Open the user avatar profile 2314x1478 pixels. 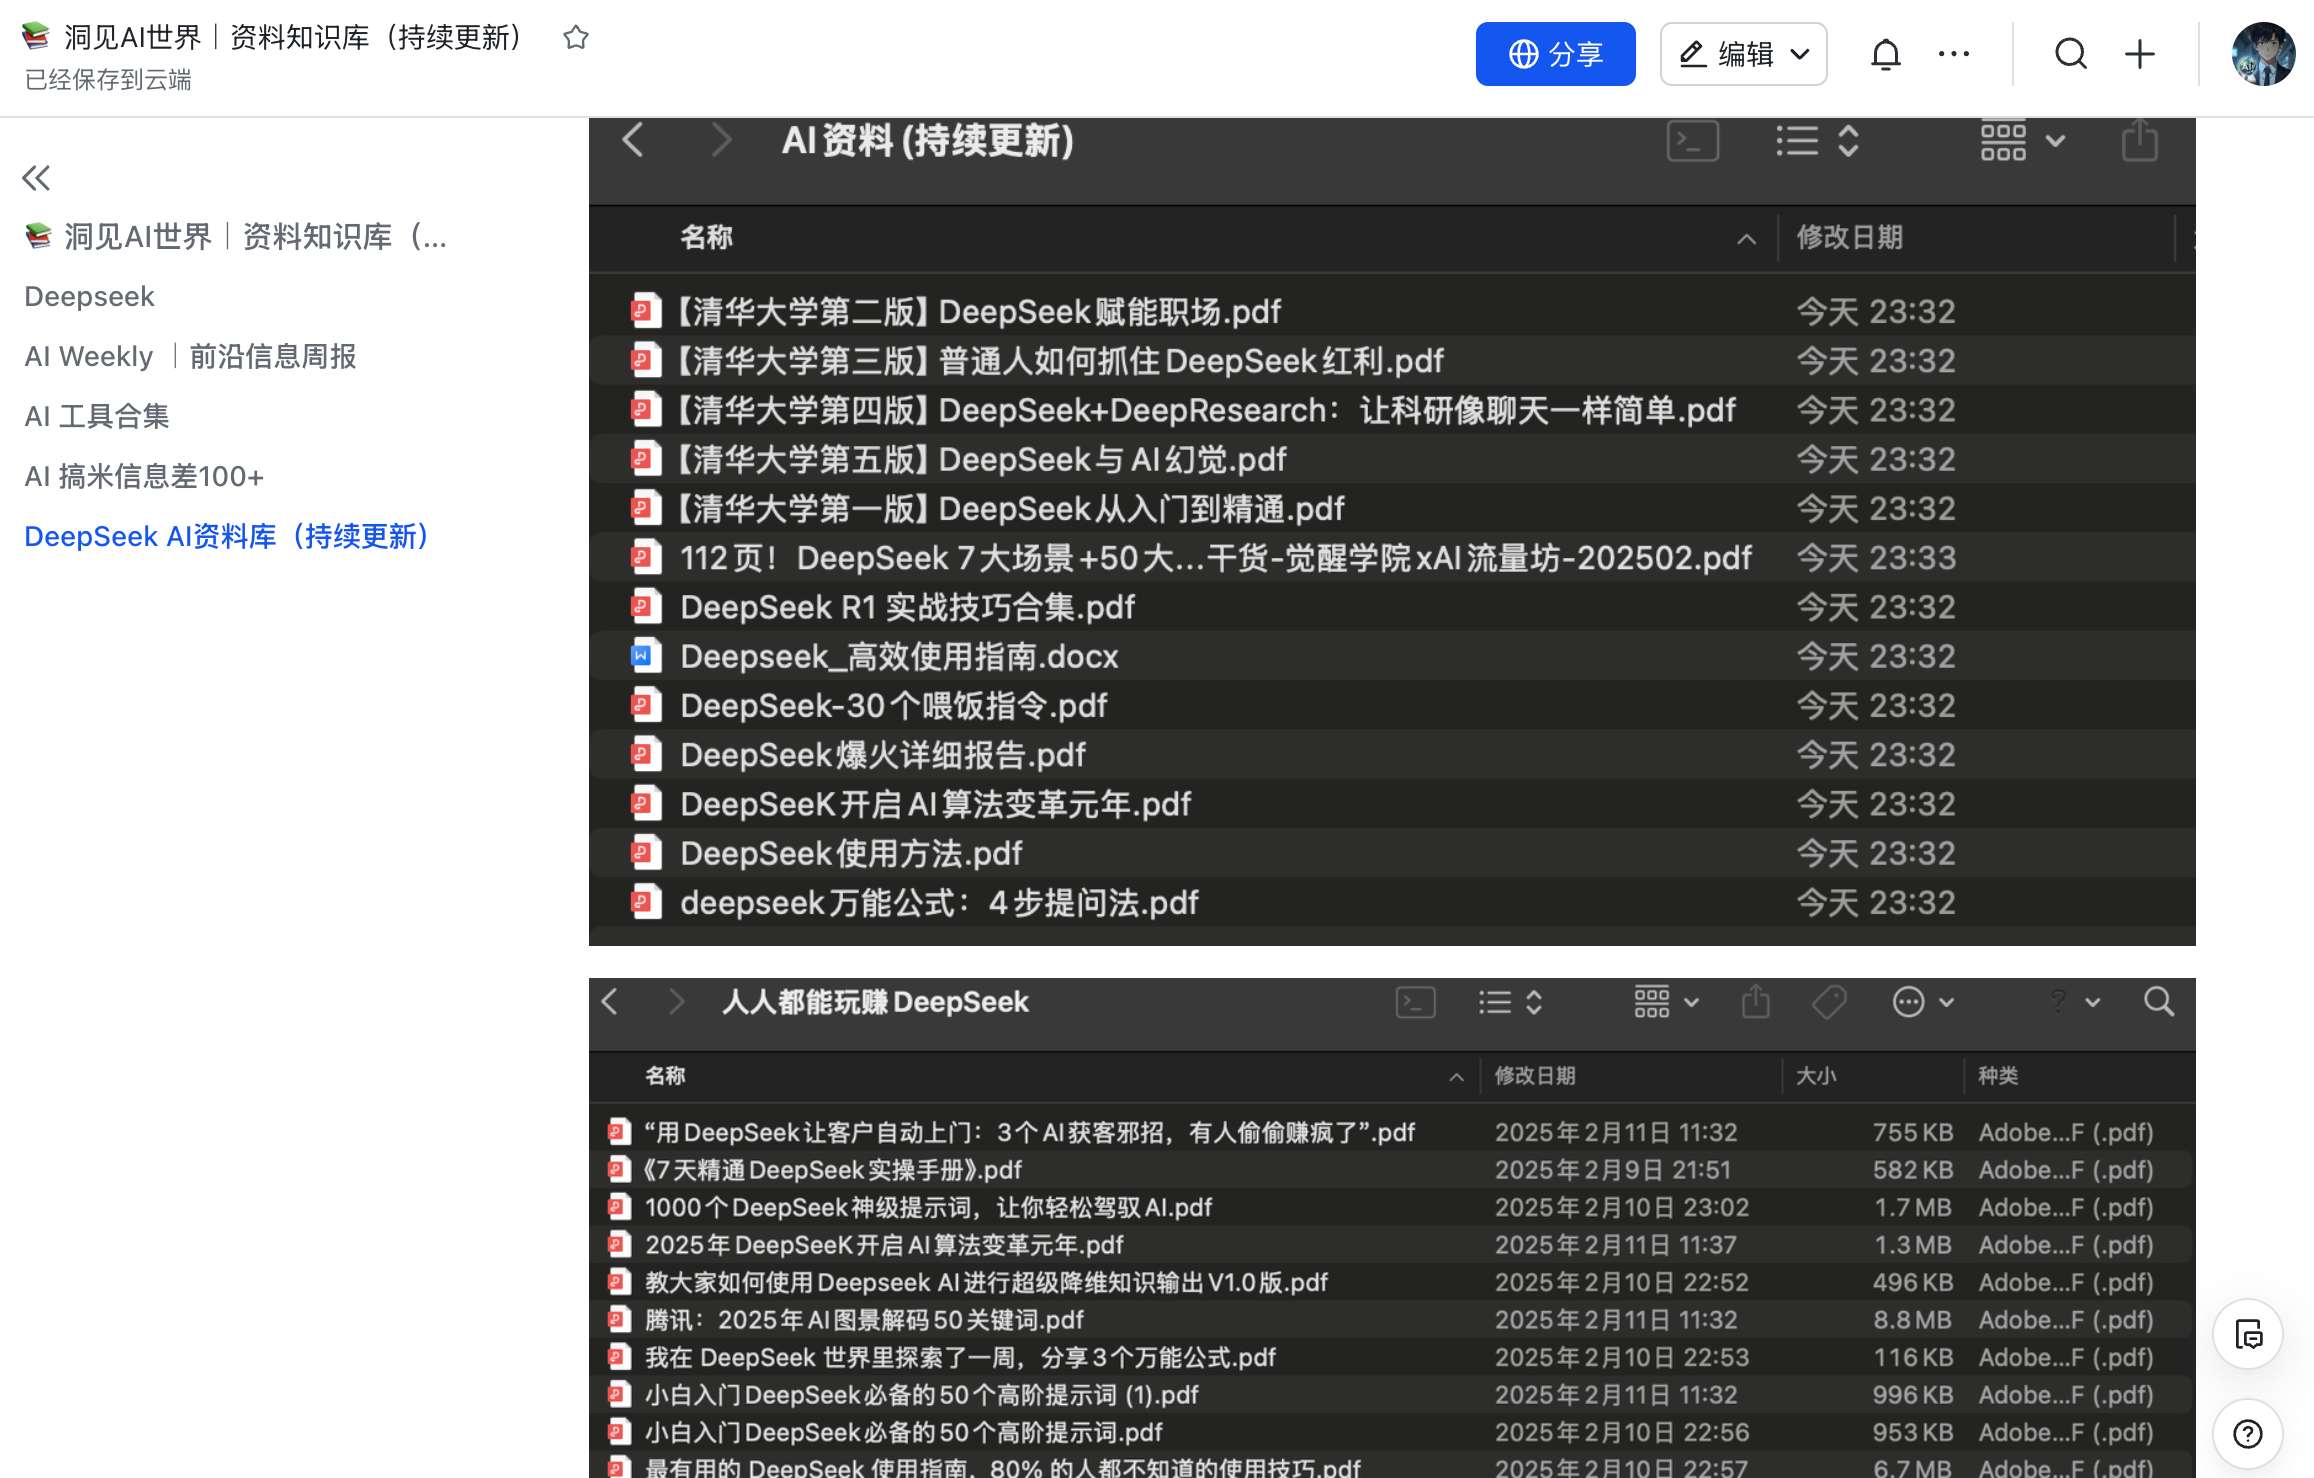tap(2262, 54)
